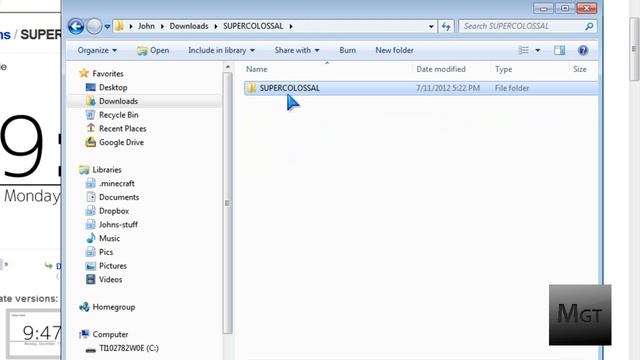Screen dimensions: 640x360
Task: Click the 9:47 thumbnail in the browser window
Action: click(x=35, y=333)
